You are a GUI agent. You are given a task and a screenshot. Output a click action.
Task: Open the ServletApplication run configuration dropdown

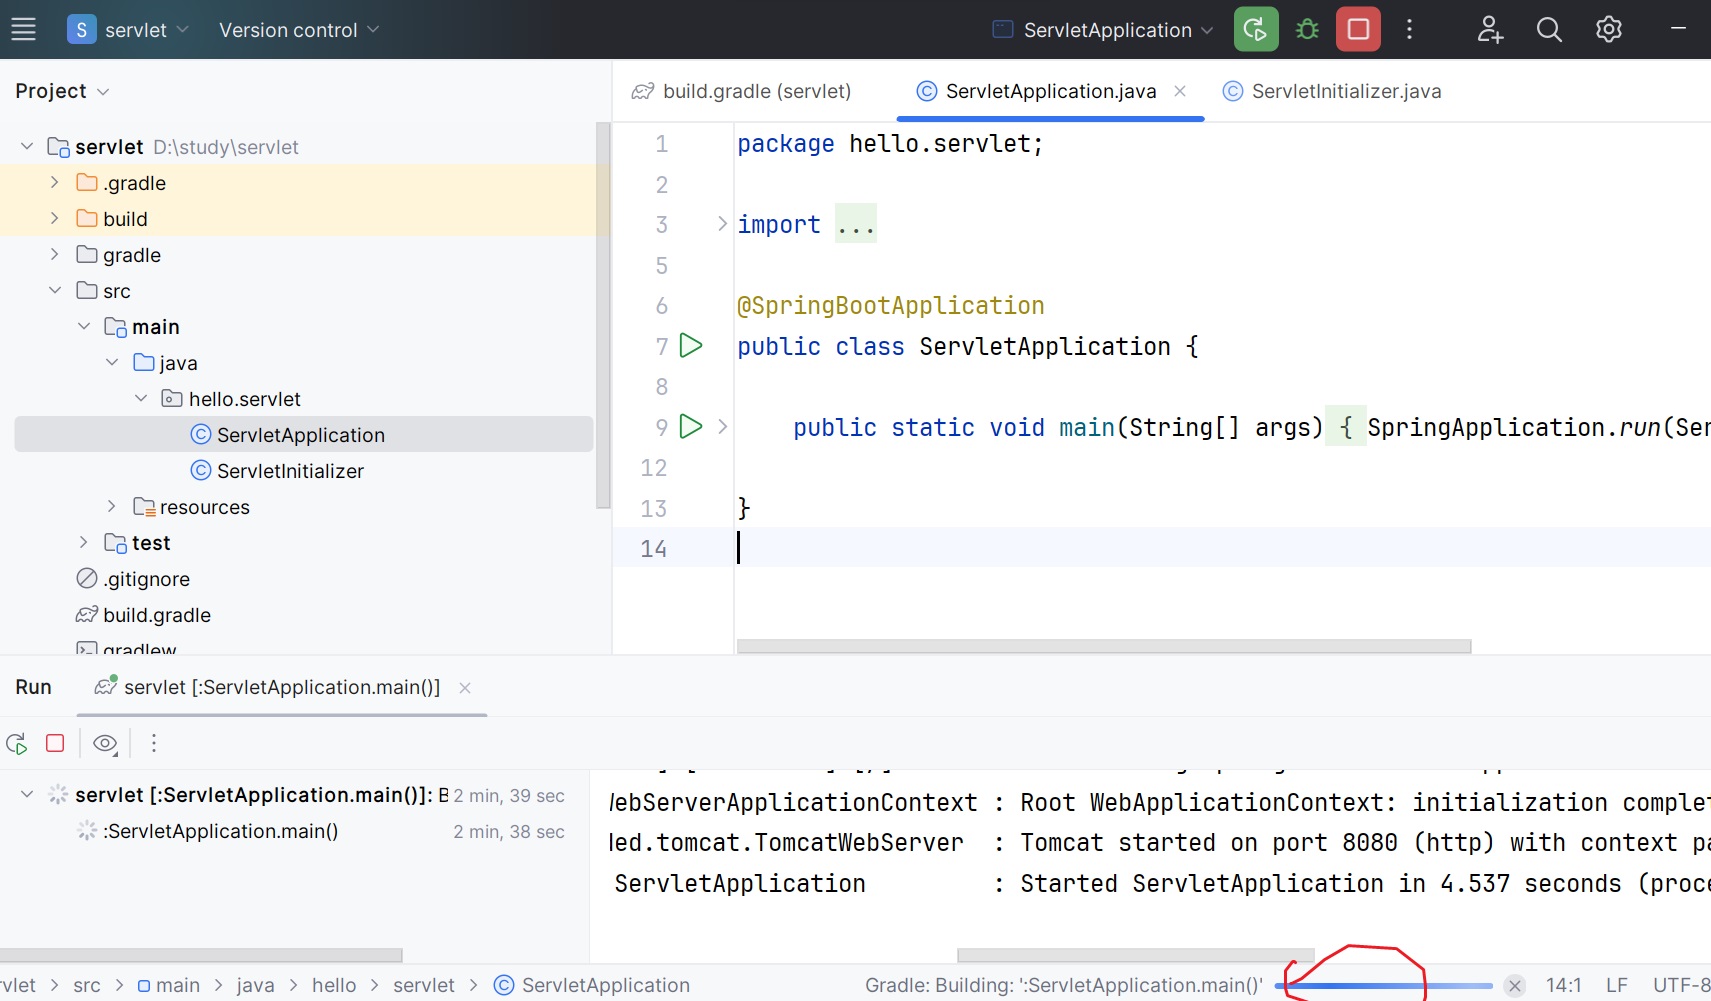[1103, 30]
